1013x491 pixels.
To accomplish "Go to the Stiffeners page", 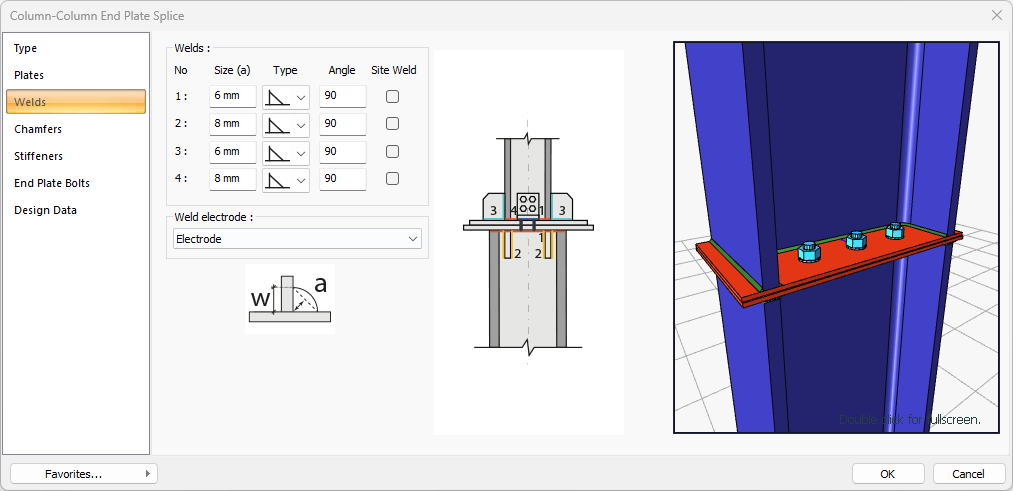I will pos(38,156).
